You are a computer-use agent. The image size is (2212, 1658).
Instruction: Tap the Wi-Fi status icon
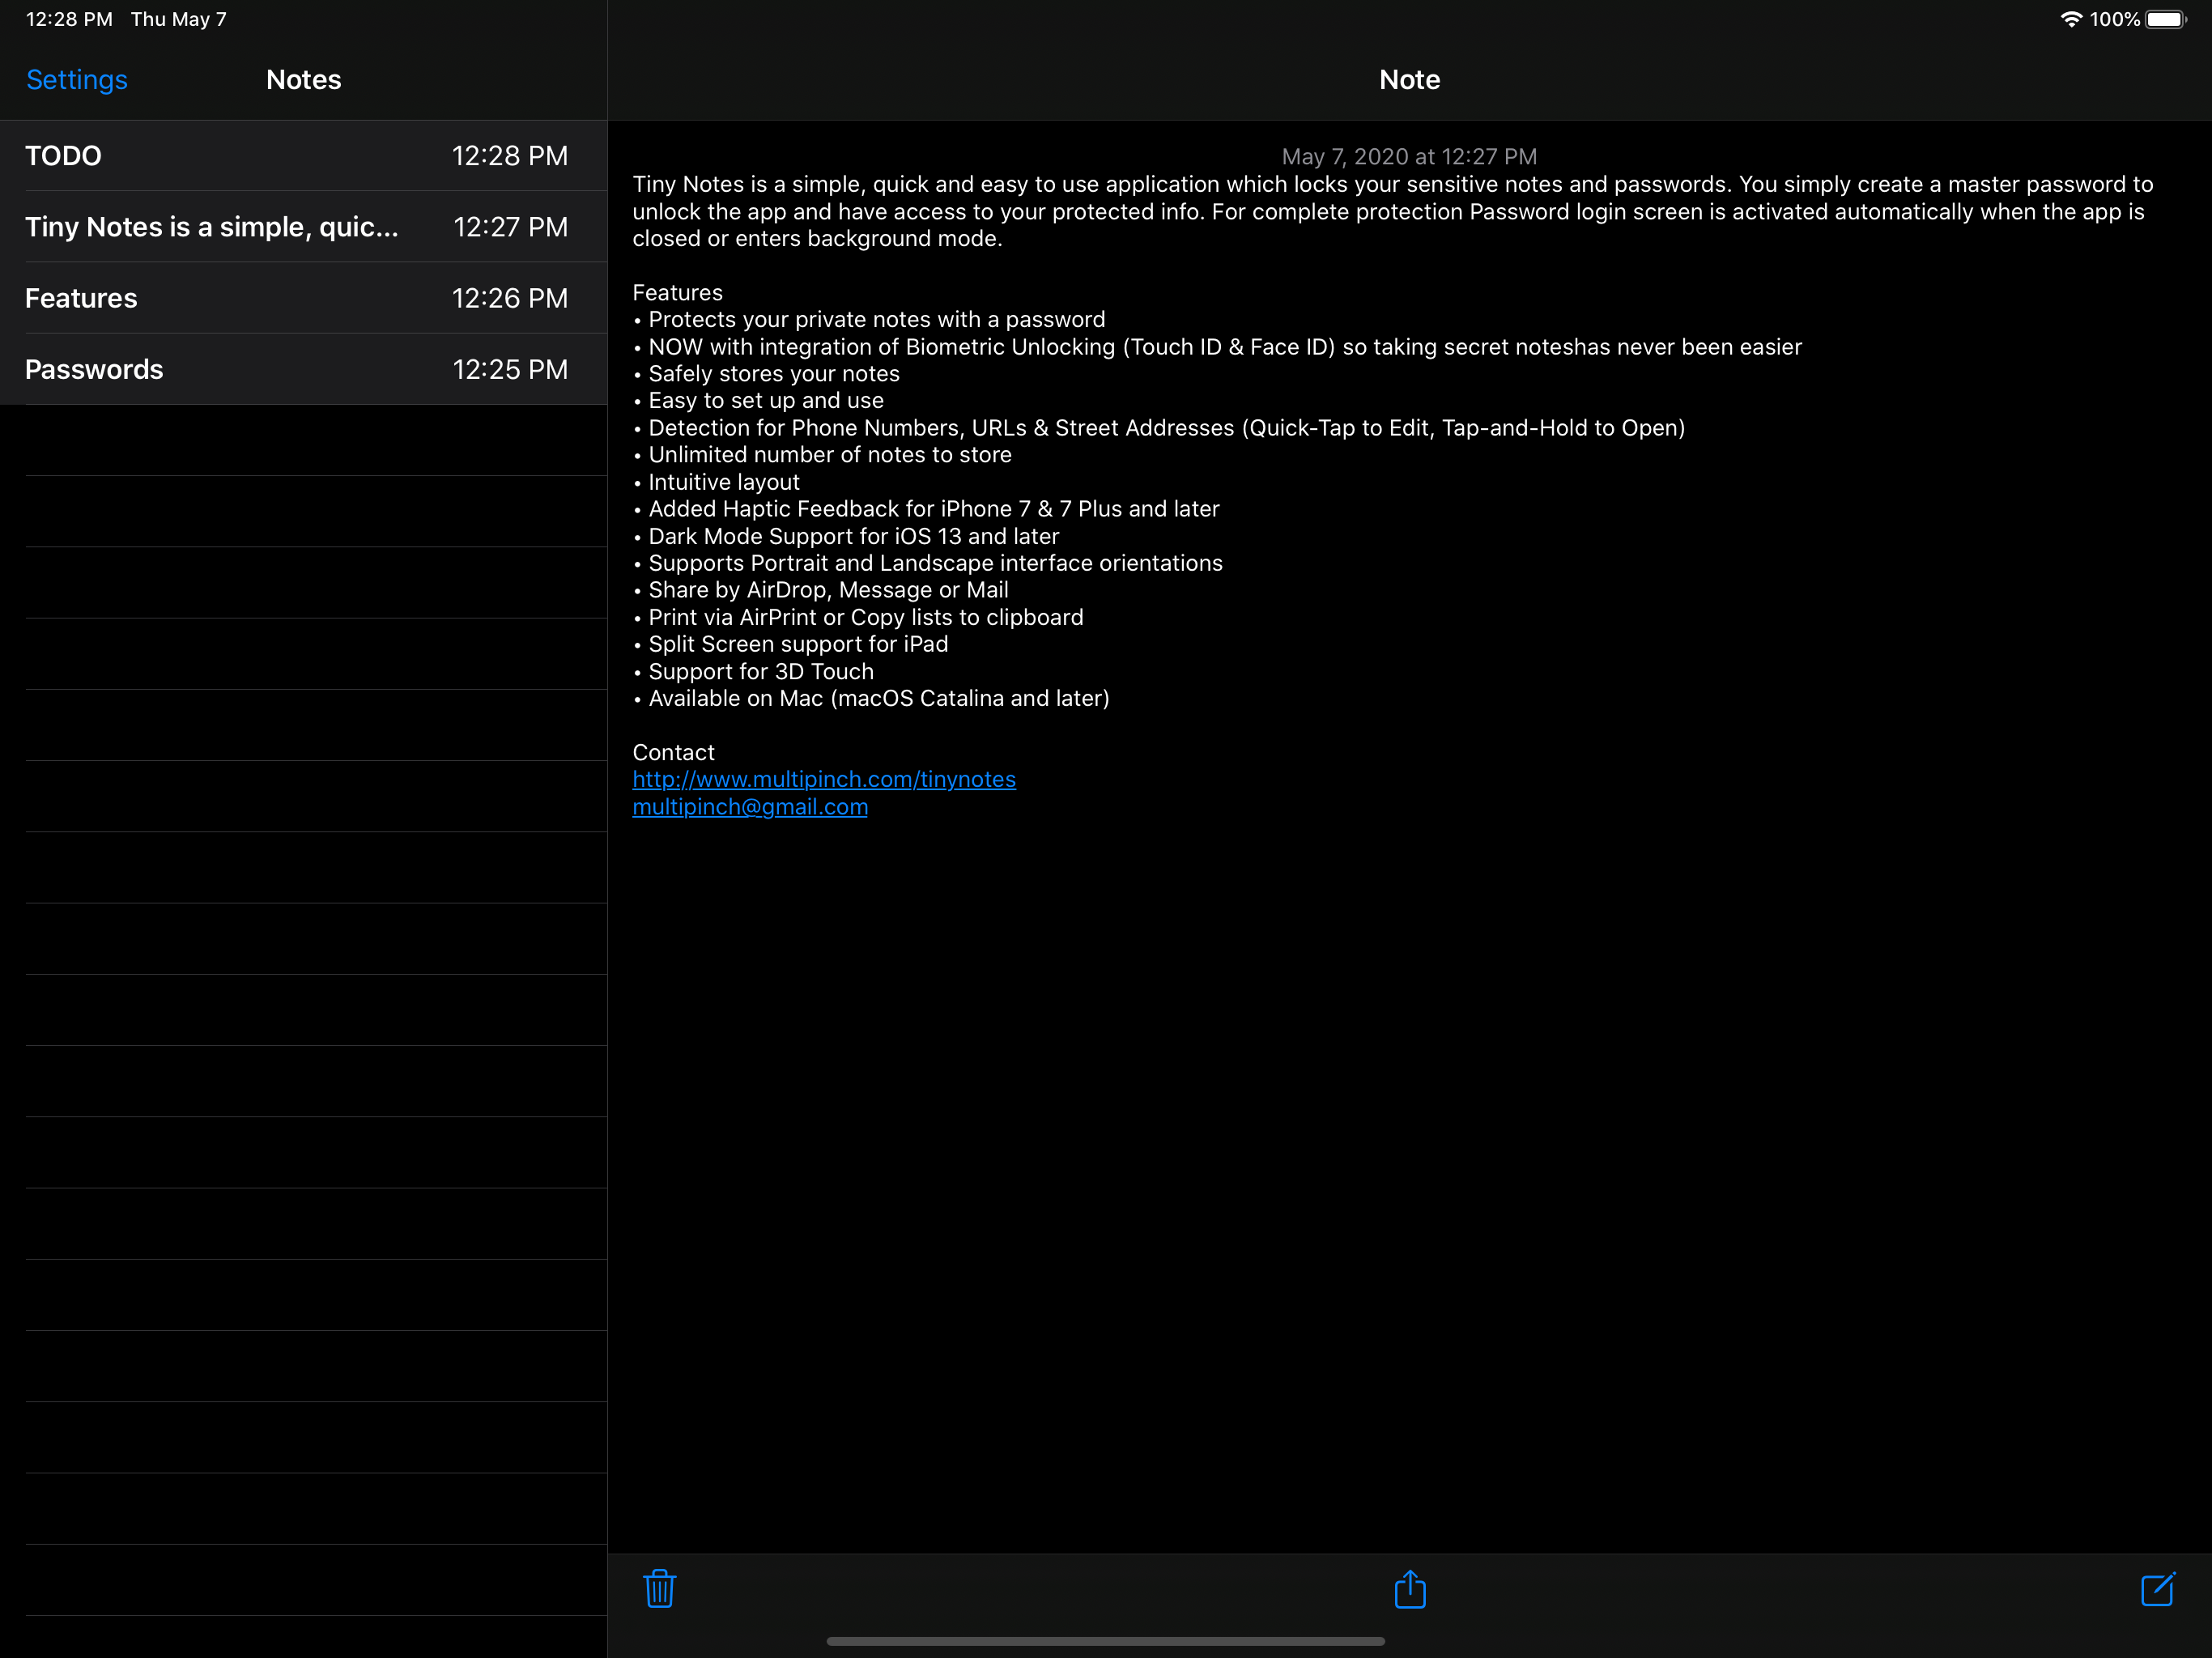(2069, 19)
